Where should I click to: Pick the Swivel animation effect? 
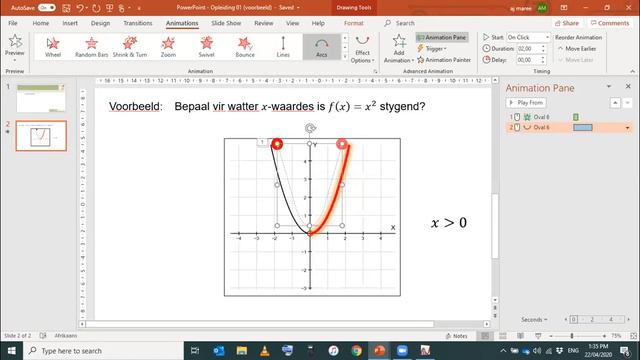pyautogui.click(x=207, y=47)
